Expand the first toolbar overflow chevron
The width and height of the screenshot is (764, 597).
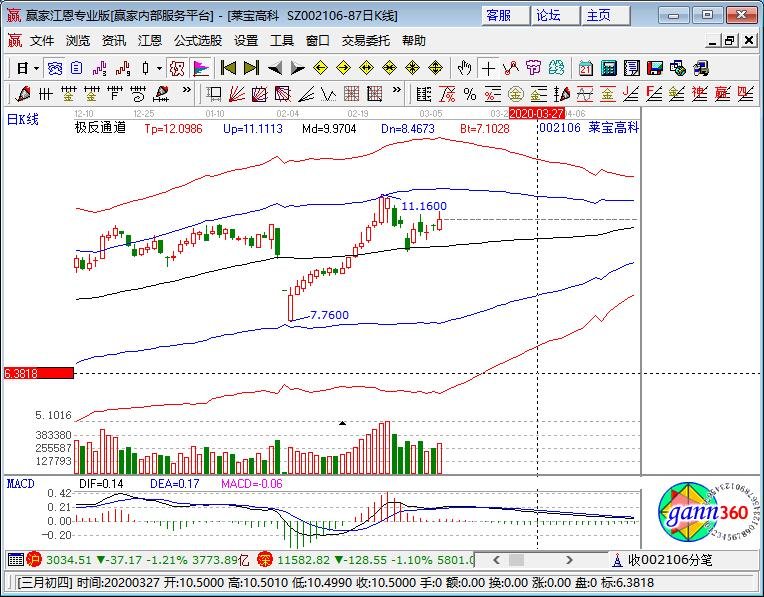click(187, 90)
